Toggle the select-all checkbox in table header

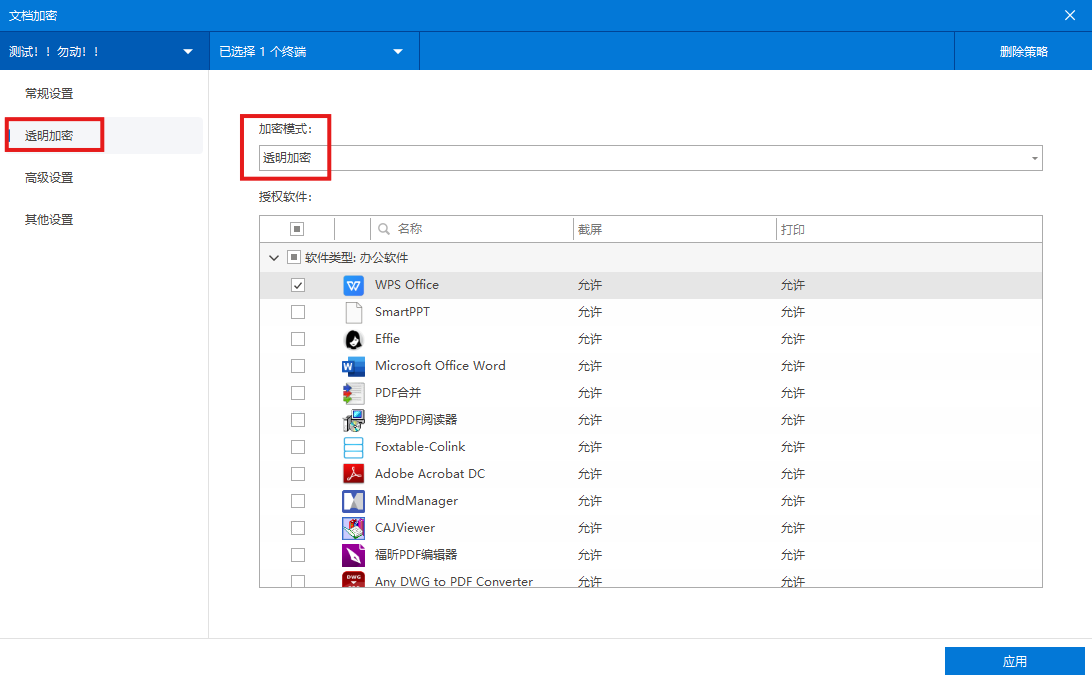297,229
